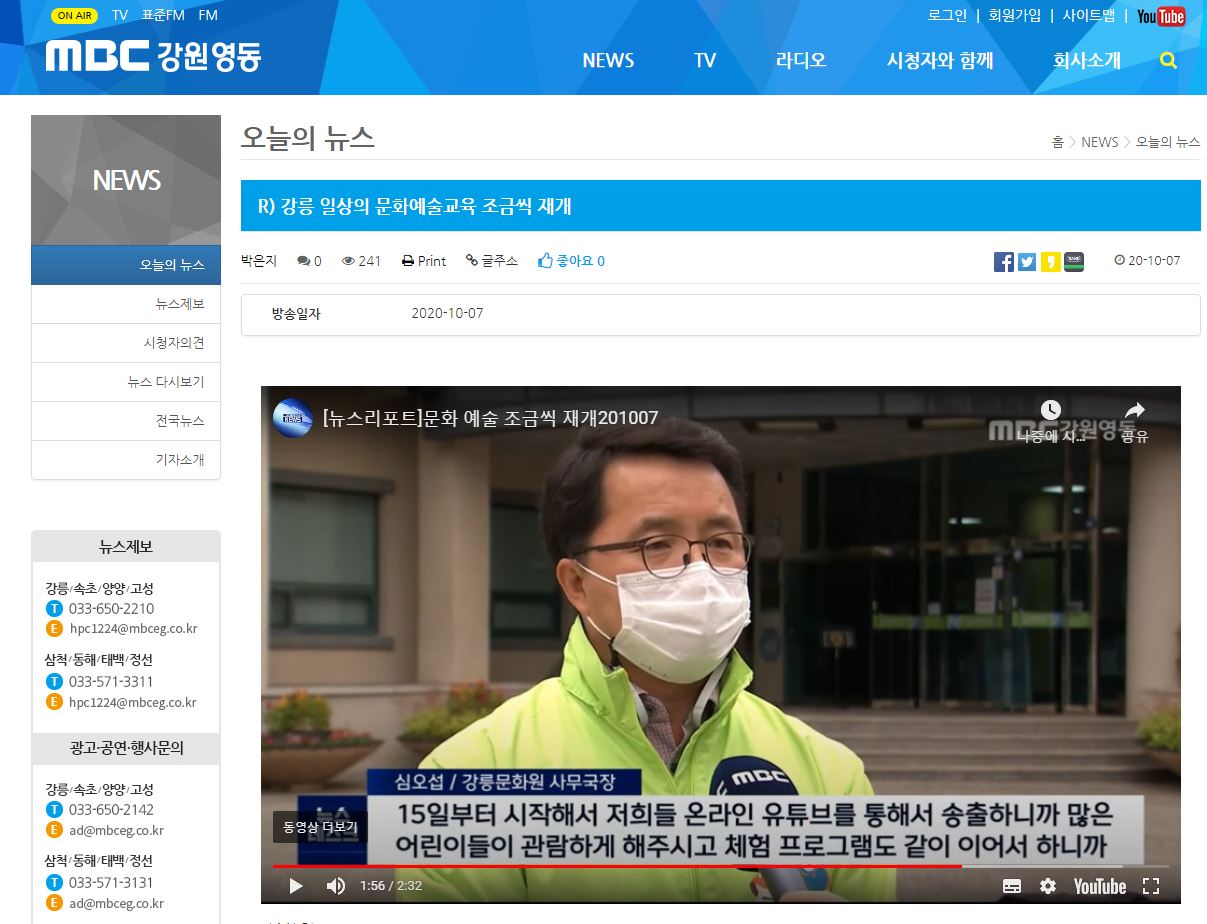
Task: Click 표준FM on-air link
Action: (163, 16)
